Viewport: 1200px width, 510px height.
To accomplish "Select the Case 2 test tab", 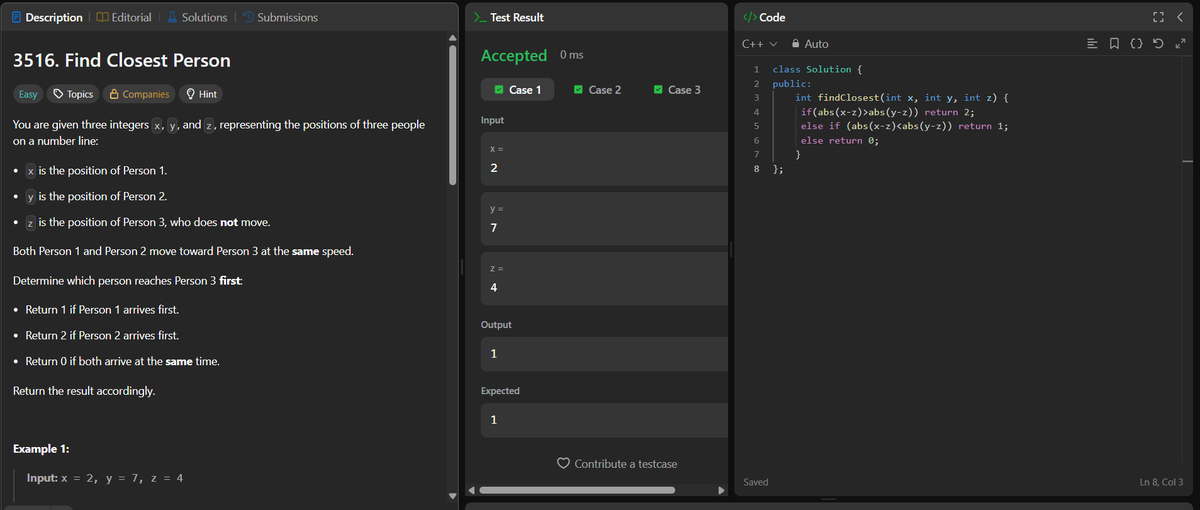I will (x=597, y=89).
